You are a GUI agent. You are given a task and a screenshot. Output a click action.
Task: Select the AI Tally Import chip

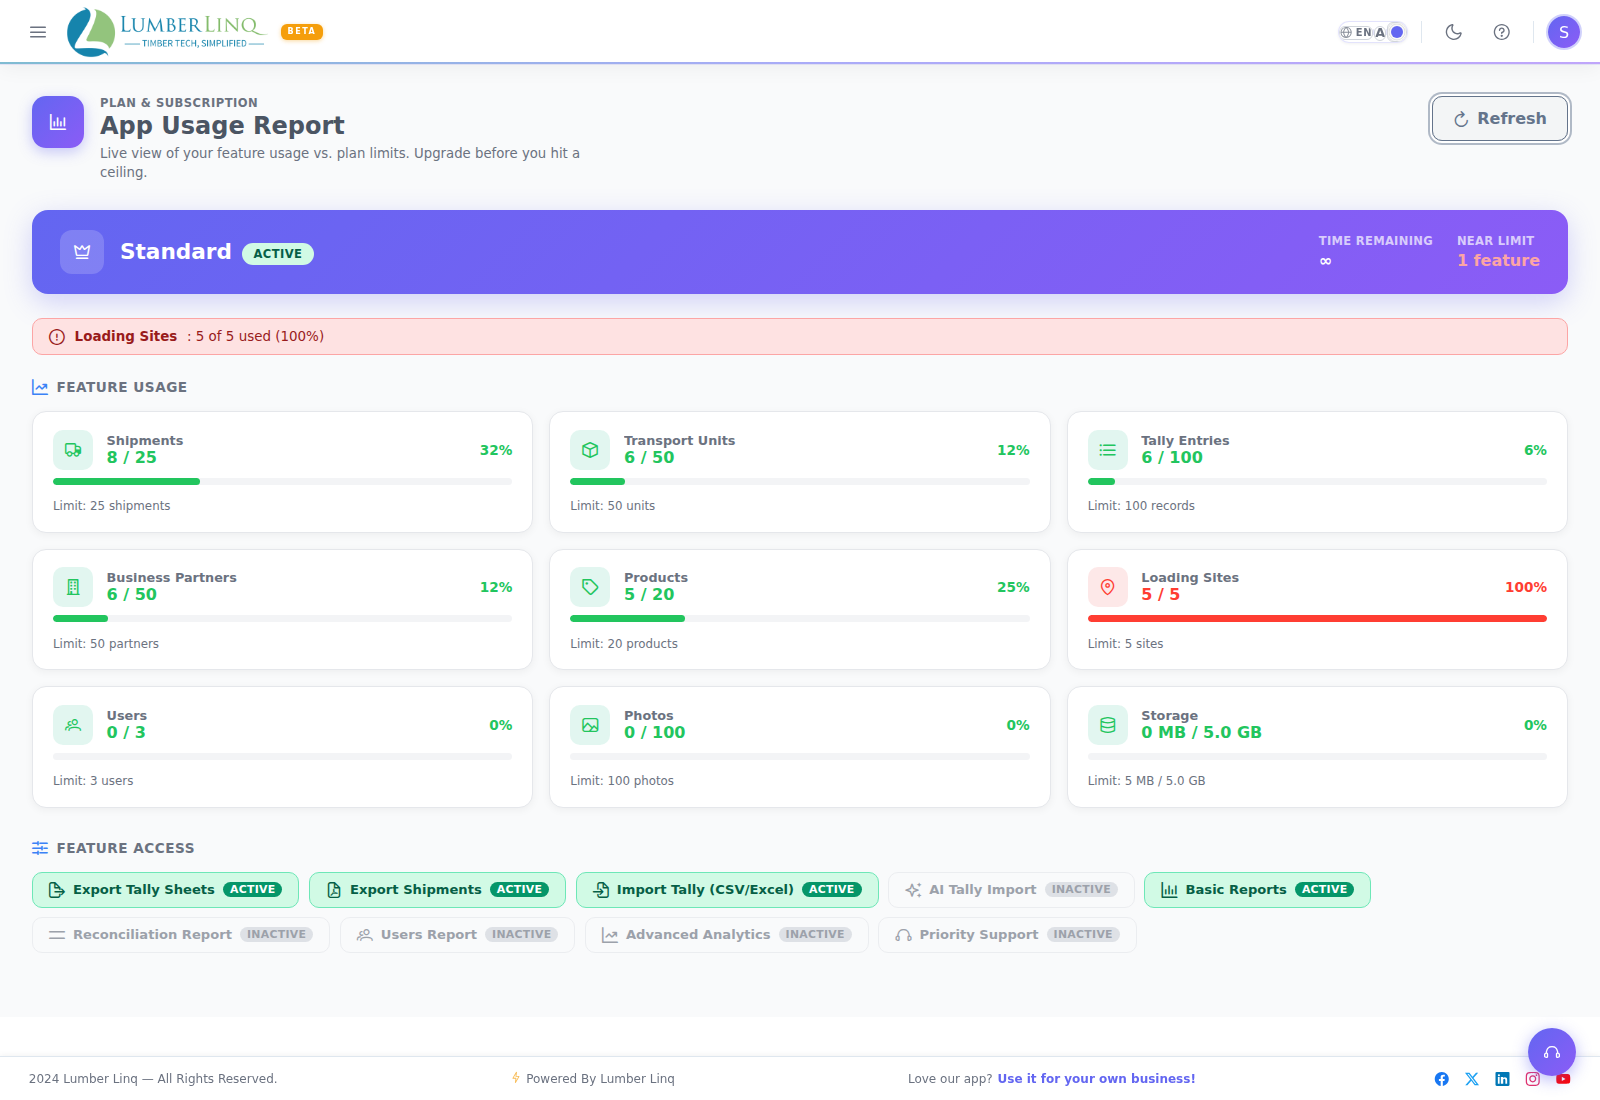click(1011, 890)
